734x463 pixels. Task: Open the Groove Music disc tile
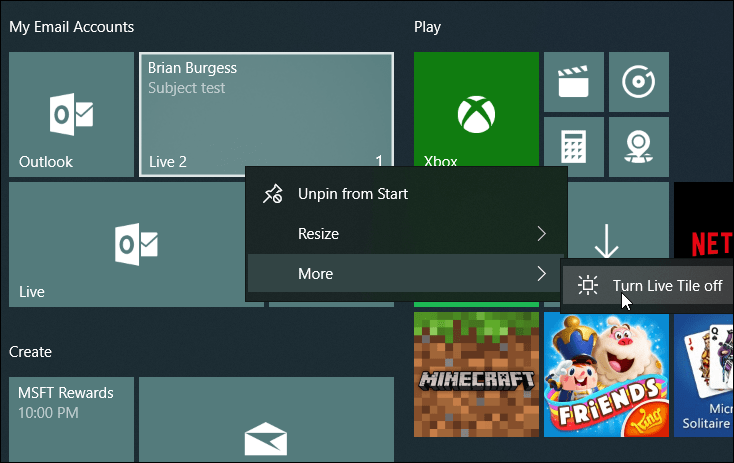tap(639, 82)
